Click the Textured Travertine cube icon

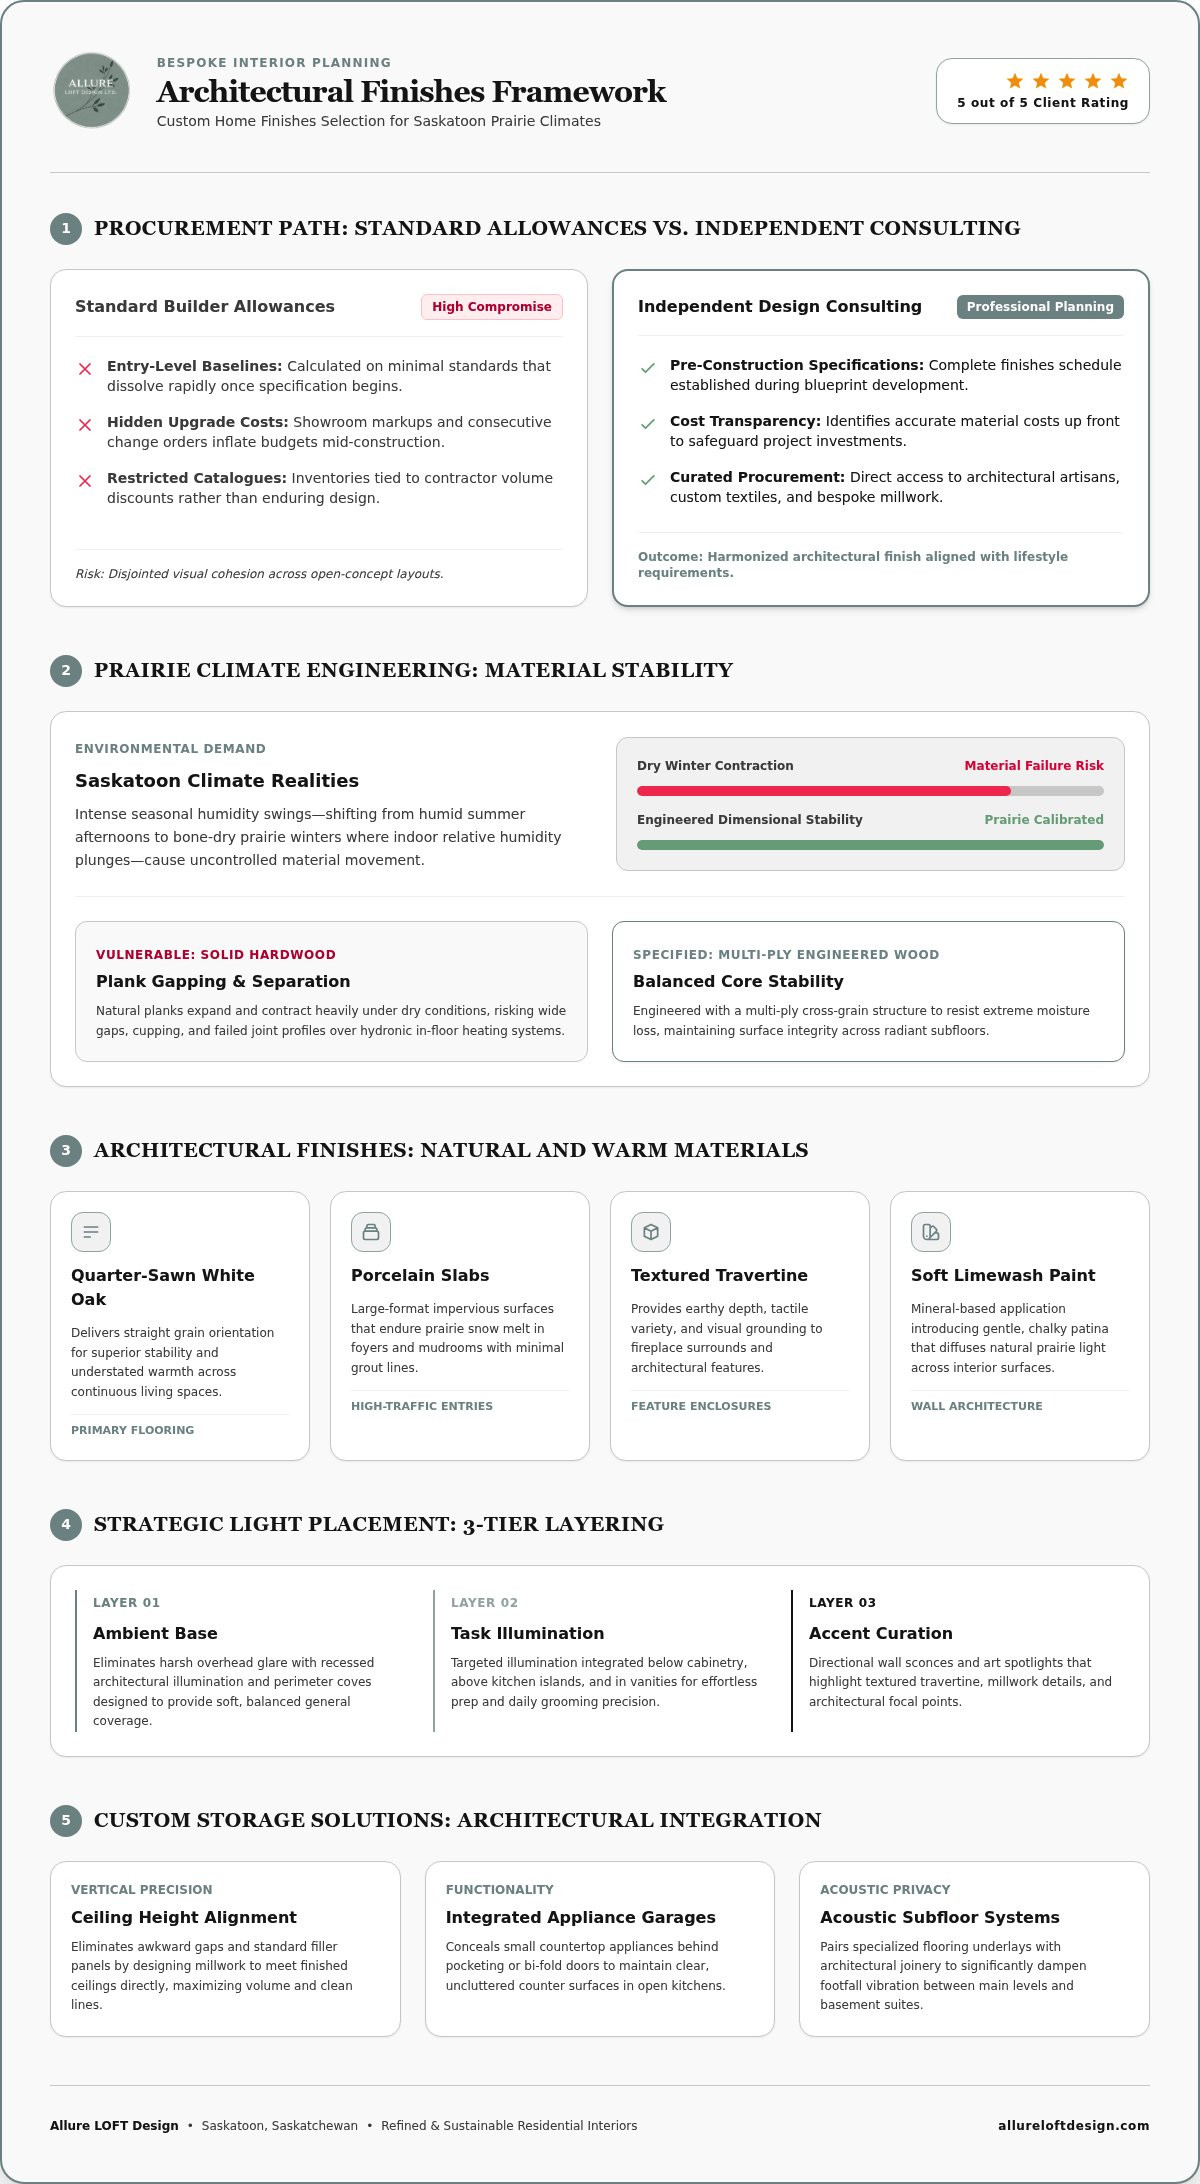pyautogui.click(x=651, y=1232)
